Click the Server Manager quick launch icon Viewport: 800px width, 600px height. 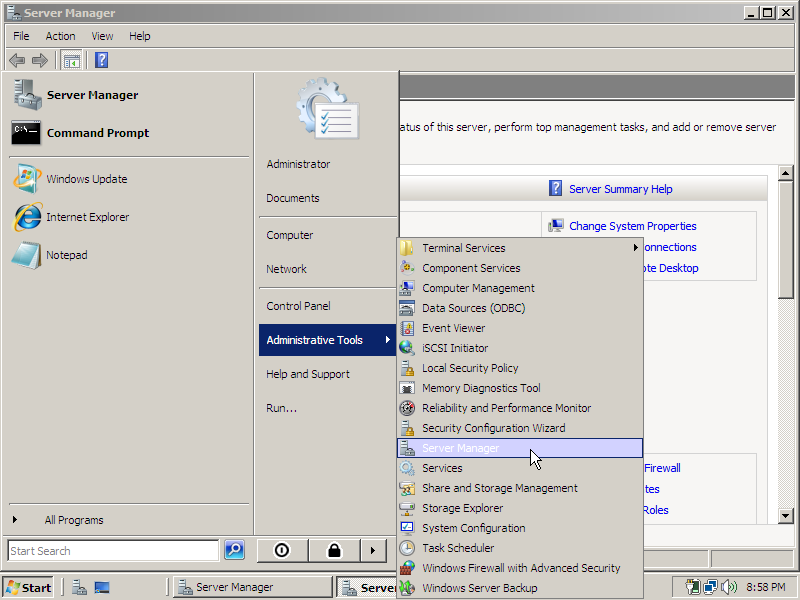(79, 588)
